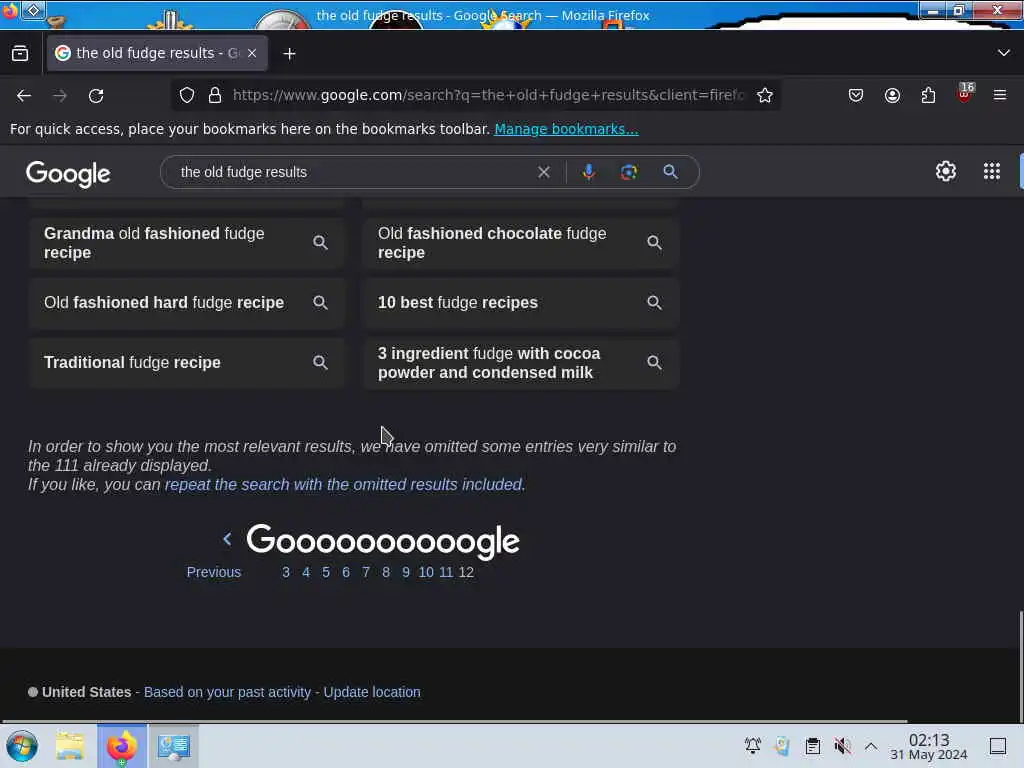Image resolution: width=1024 pixels, height=768 pixels.
Task: Open Based on your past activity link
Action: point(227,692)
